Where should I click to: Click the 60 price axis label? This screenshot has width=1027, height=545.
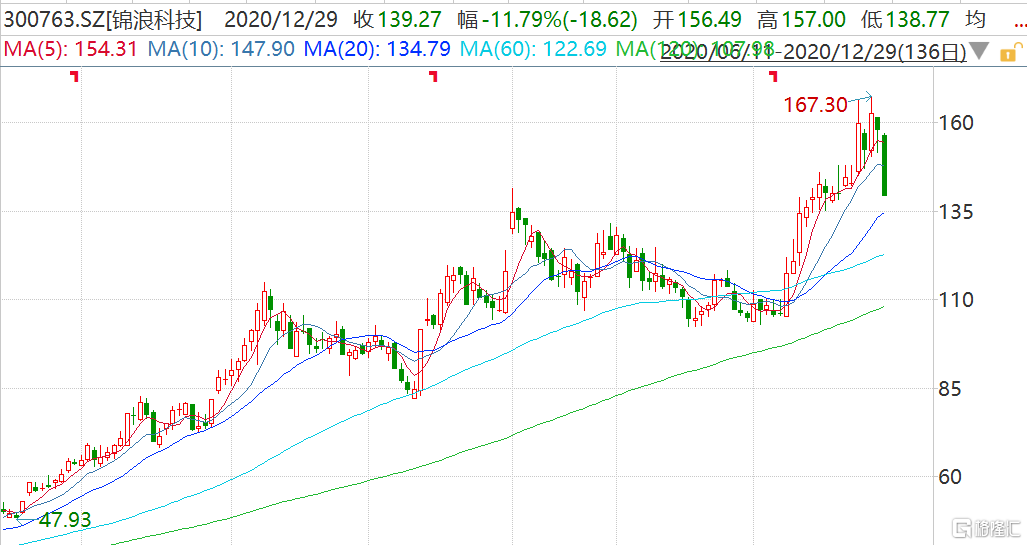(x=950, y=477)
